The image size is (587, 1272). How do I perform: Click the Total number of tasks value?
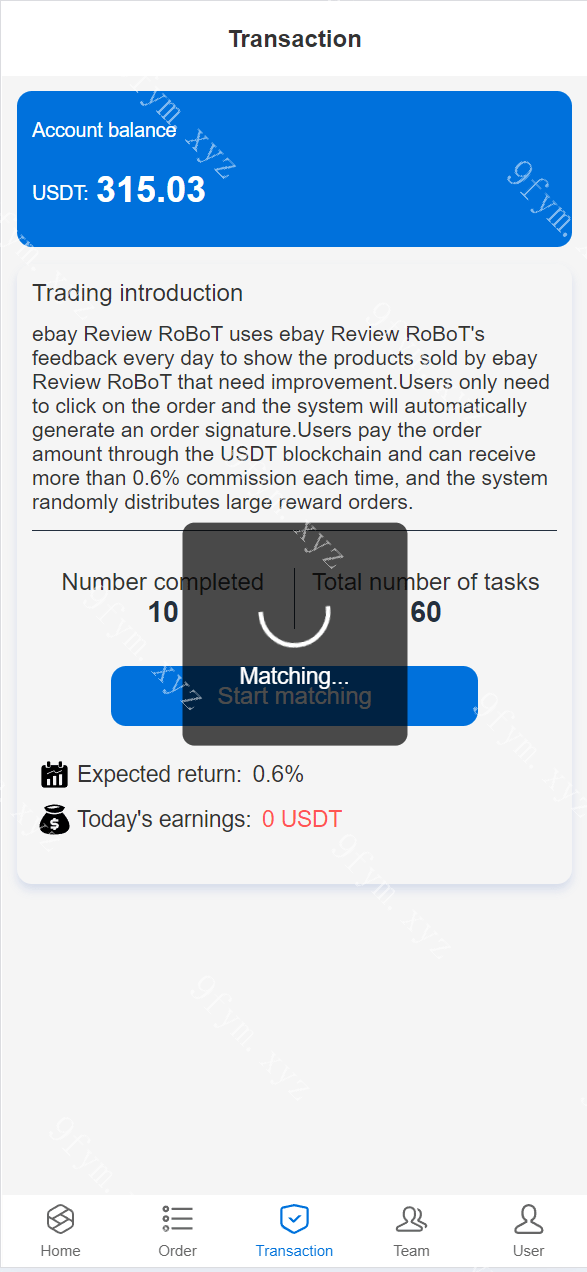pos(425,612)
